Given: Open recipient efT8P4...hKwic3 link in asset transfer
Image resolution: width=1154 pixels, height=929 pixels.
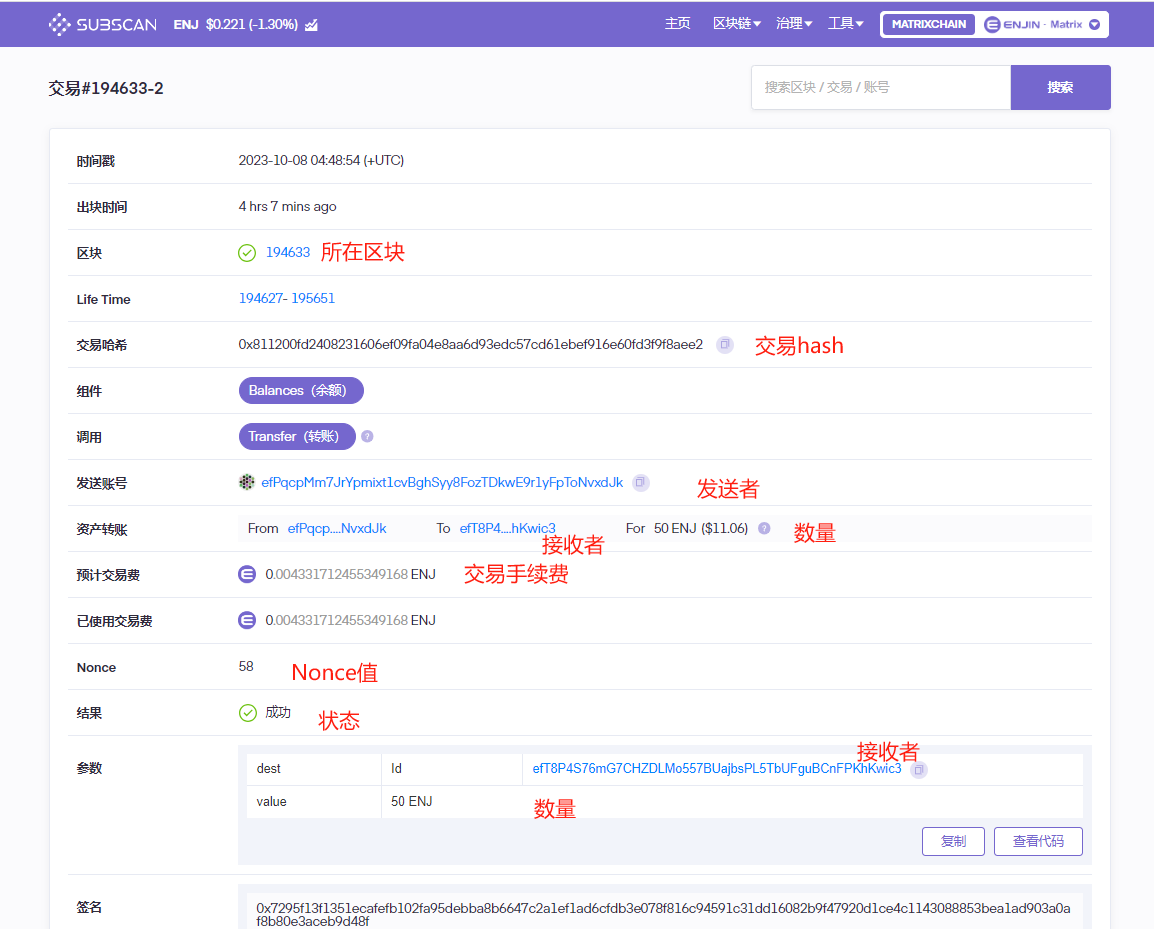Looking at the screenshot, I should 507,528.
